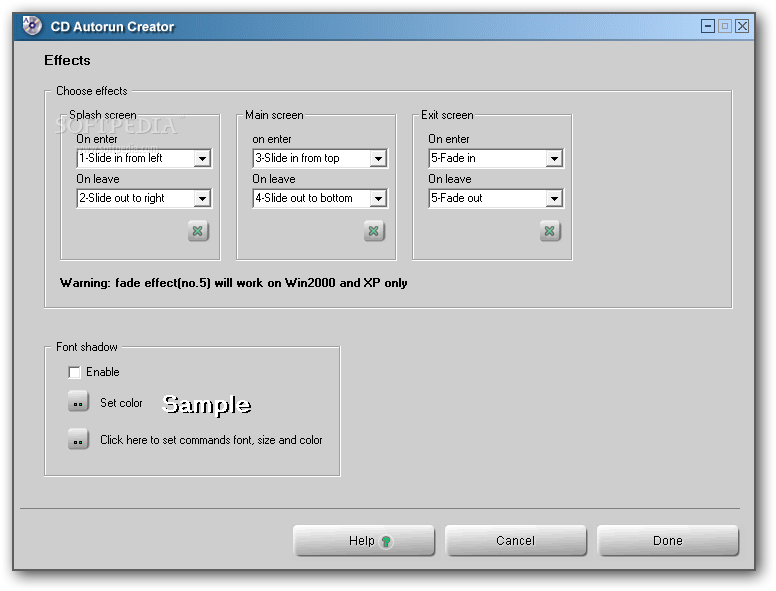The height and width of the screenshot is (591, 776).
Task: Enable the Font shadow checkbox
Action: (74, 372)
